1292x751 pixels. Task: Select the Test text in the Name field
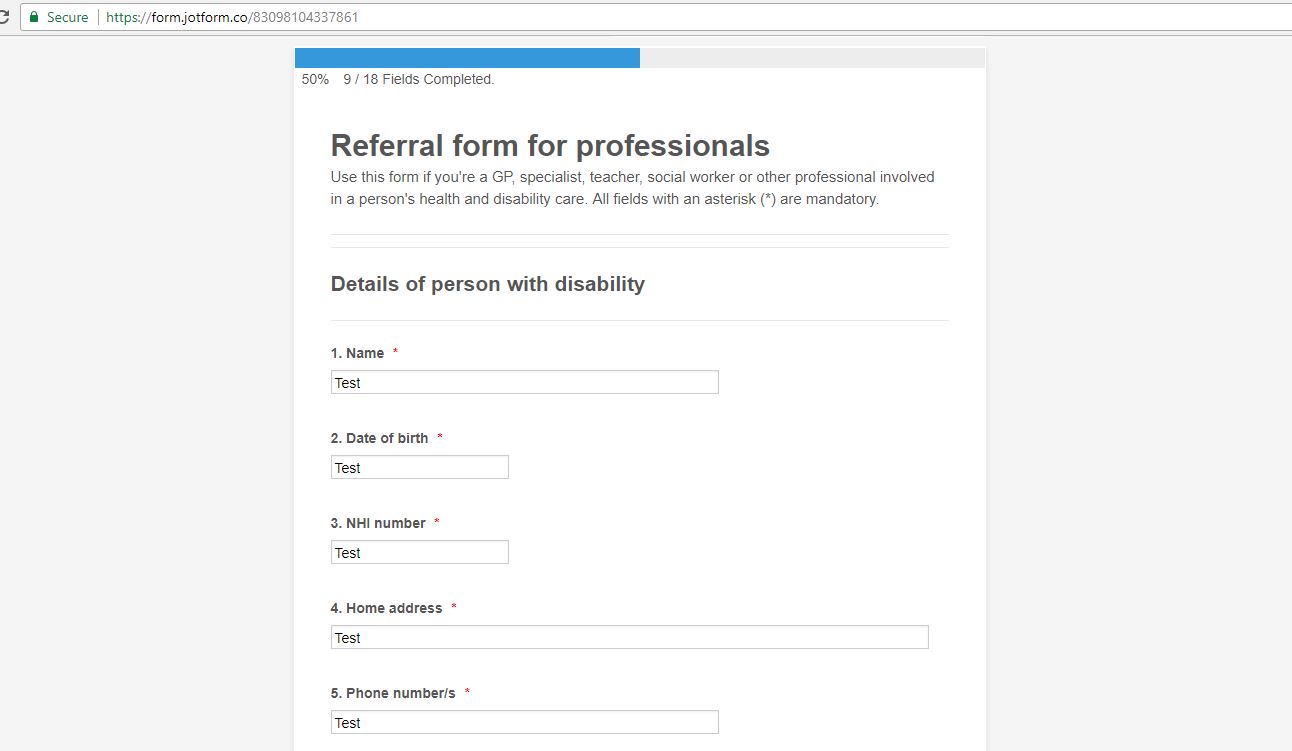click(346, 382)
